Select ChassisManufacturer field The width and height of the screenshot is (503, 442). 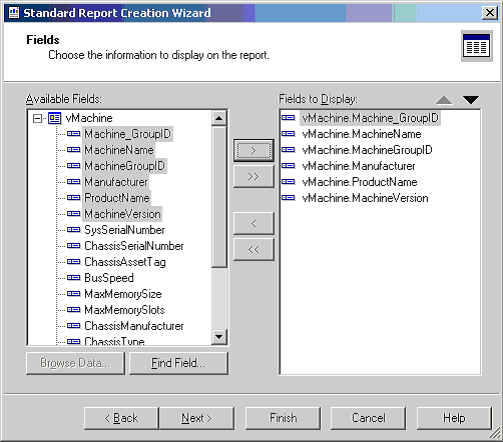coord(134,326)
